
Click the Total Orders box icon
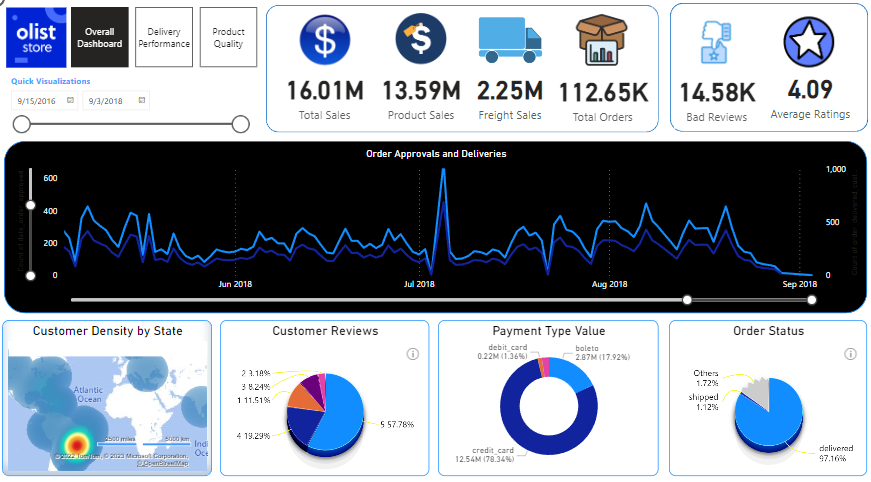point(600,41)
